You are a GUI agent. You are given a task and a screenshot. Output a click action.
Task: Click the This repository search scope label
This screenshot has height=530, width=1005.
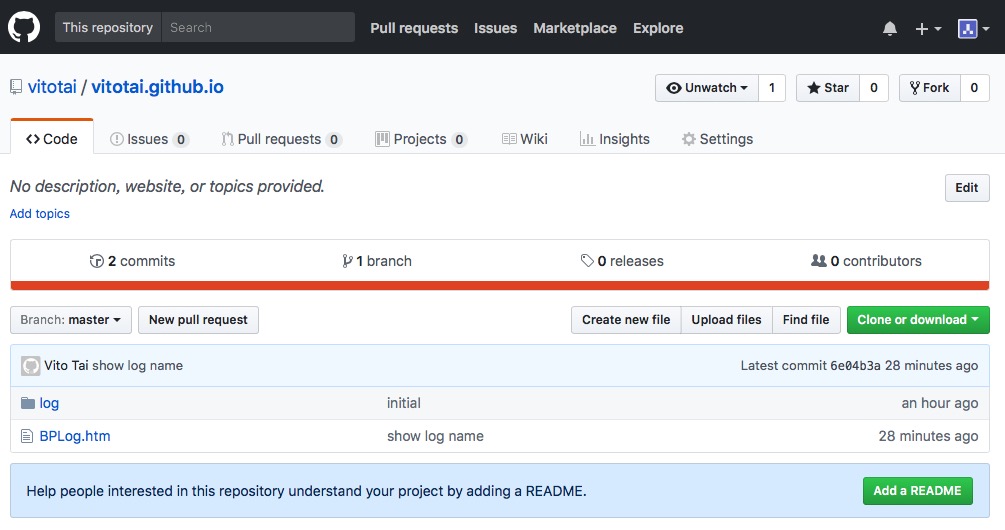click(x=108, y=28)
